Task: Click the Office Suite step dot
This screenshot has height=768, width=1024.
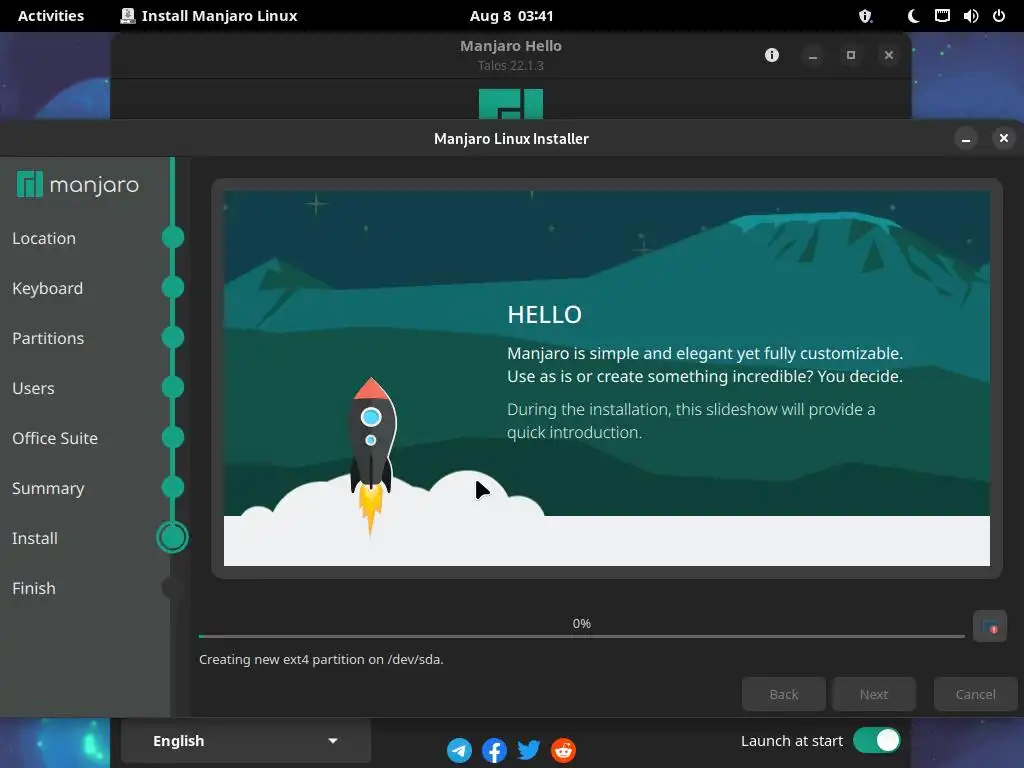Action: 172,437
